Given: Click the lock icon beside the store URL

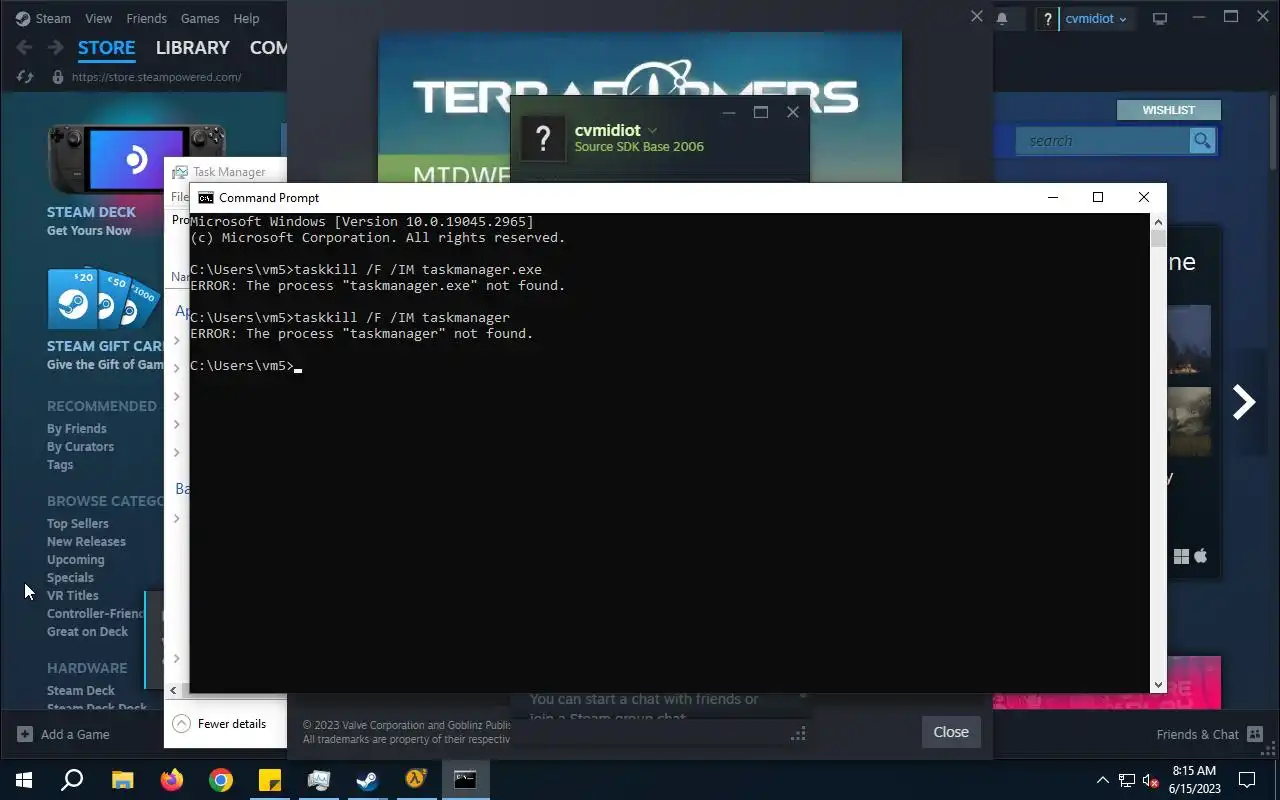Looking at the screenshot, I should pos(57,77).
